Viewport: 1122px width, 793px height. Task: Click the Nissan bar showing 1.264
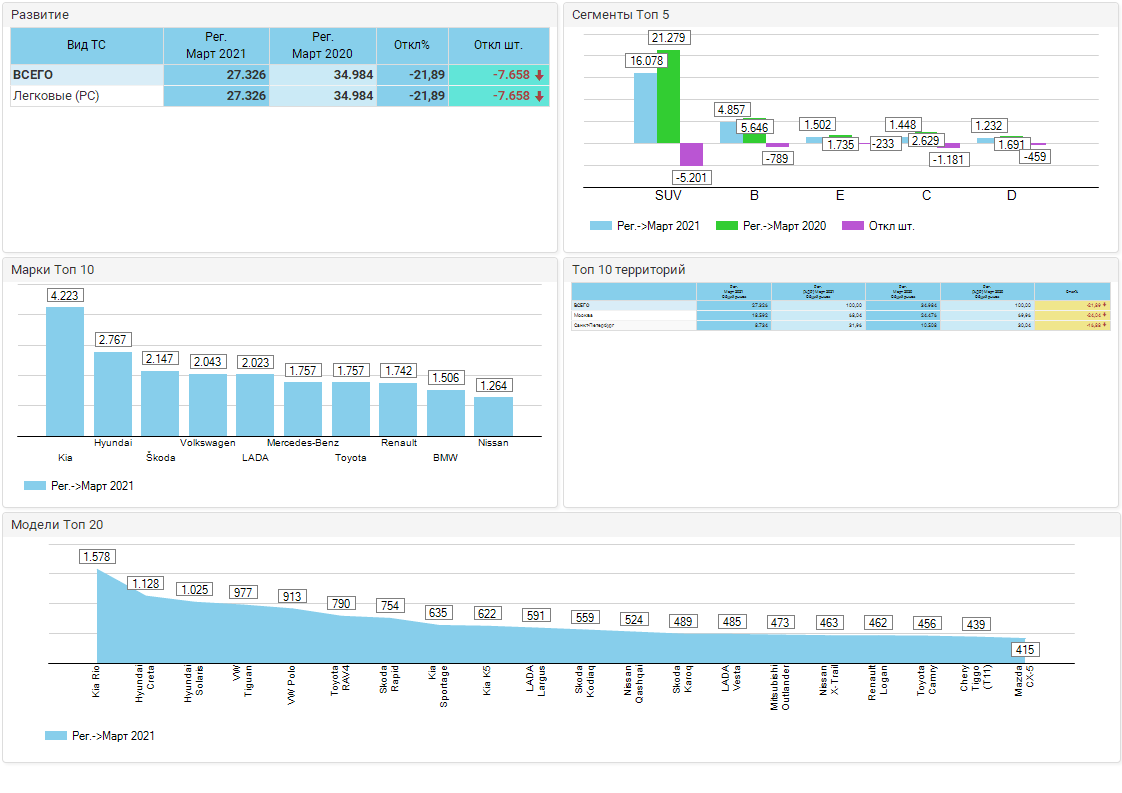coord(493,416)
